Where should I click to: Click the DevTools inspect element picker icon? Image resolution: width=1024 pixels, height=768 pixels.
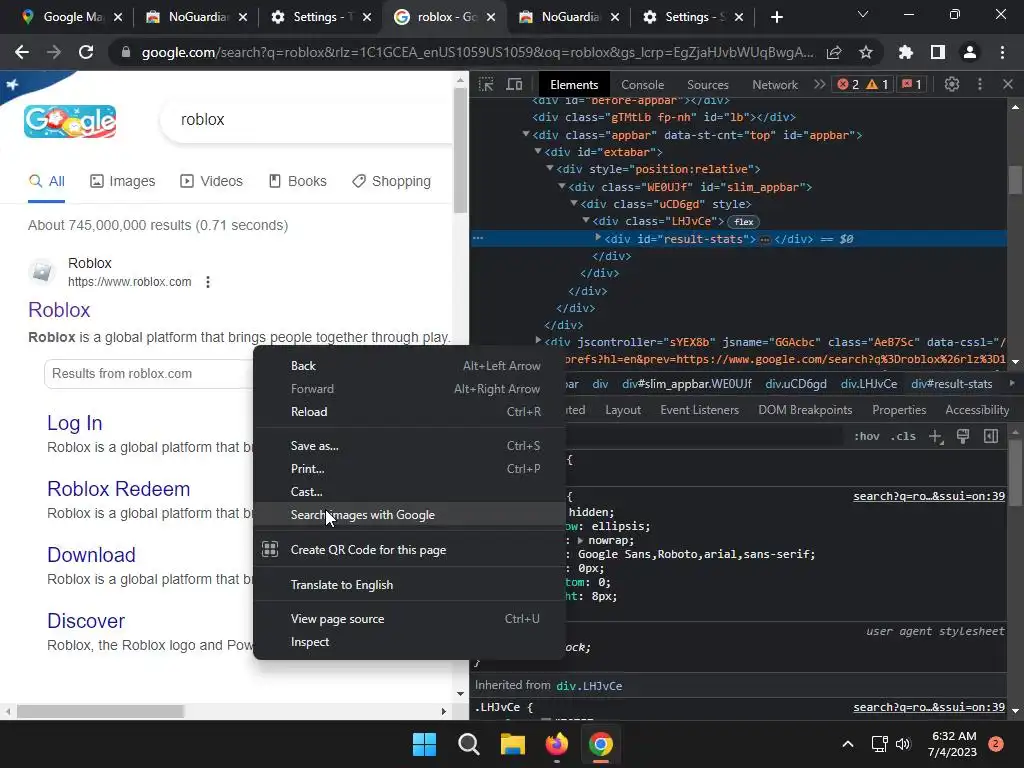(486, 84)
